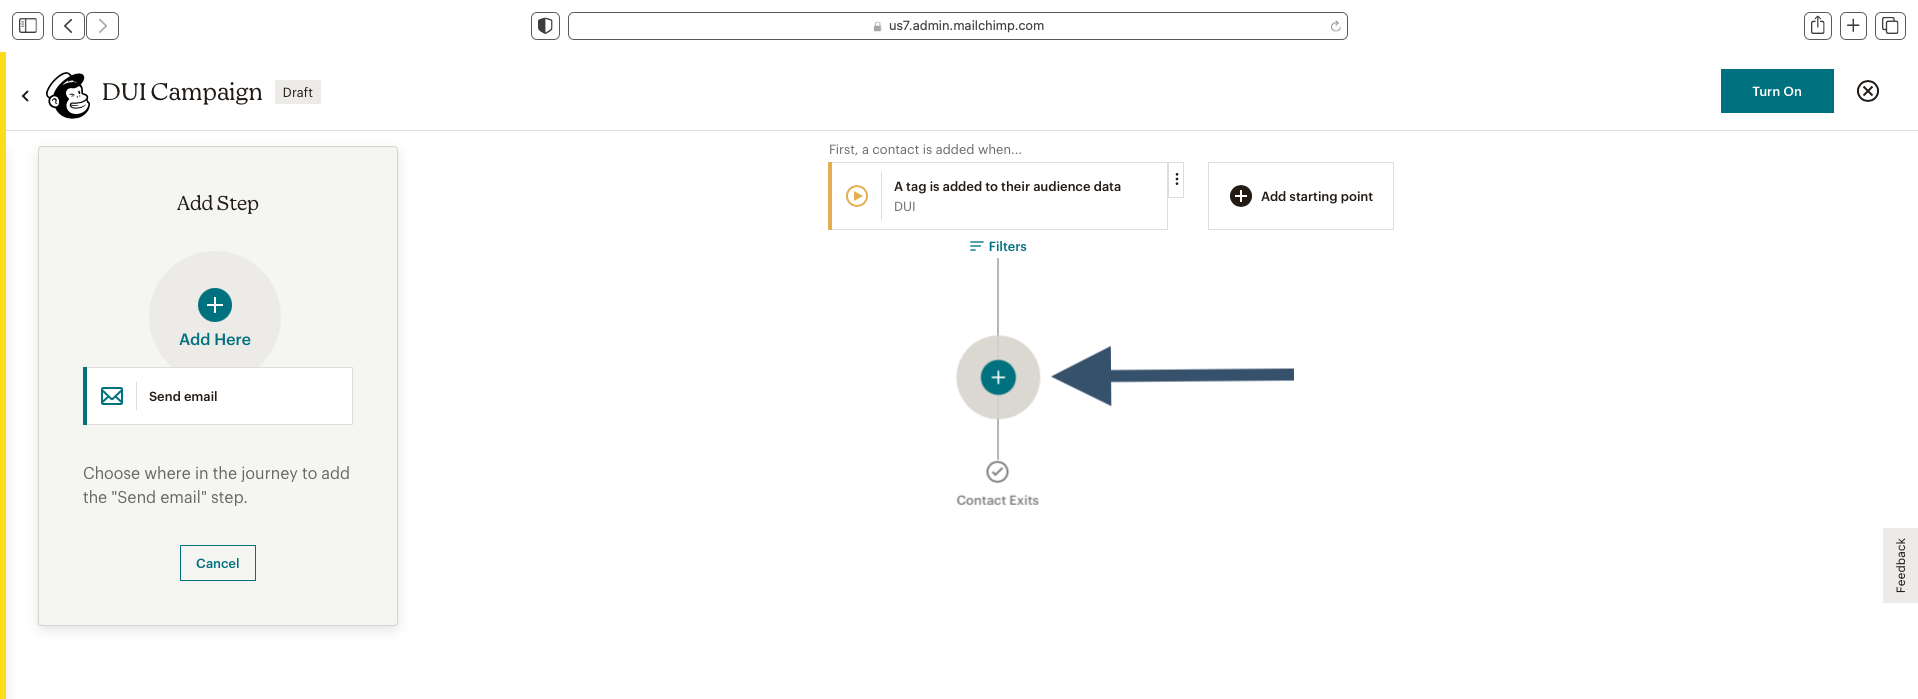Click the Contact Exits checkmark icon
1918x699 pixels.
[997, 472]
